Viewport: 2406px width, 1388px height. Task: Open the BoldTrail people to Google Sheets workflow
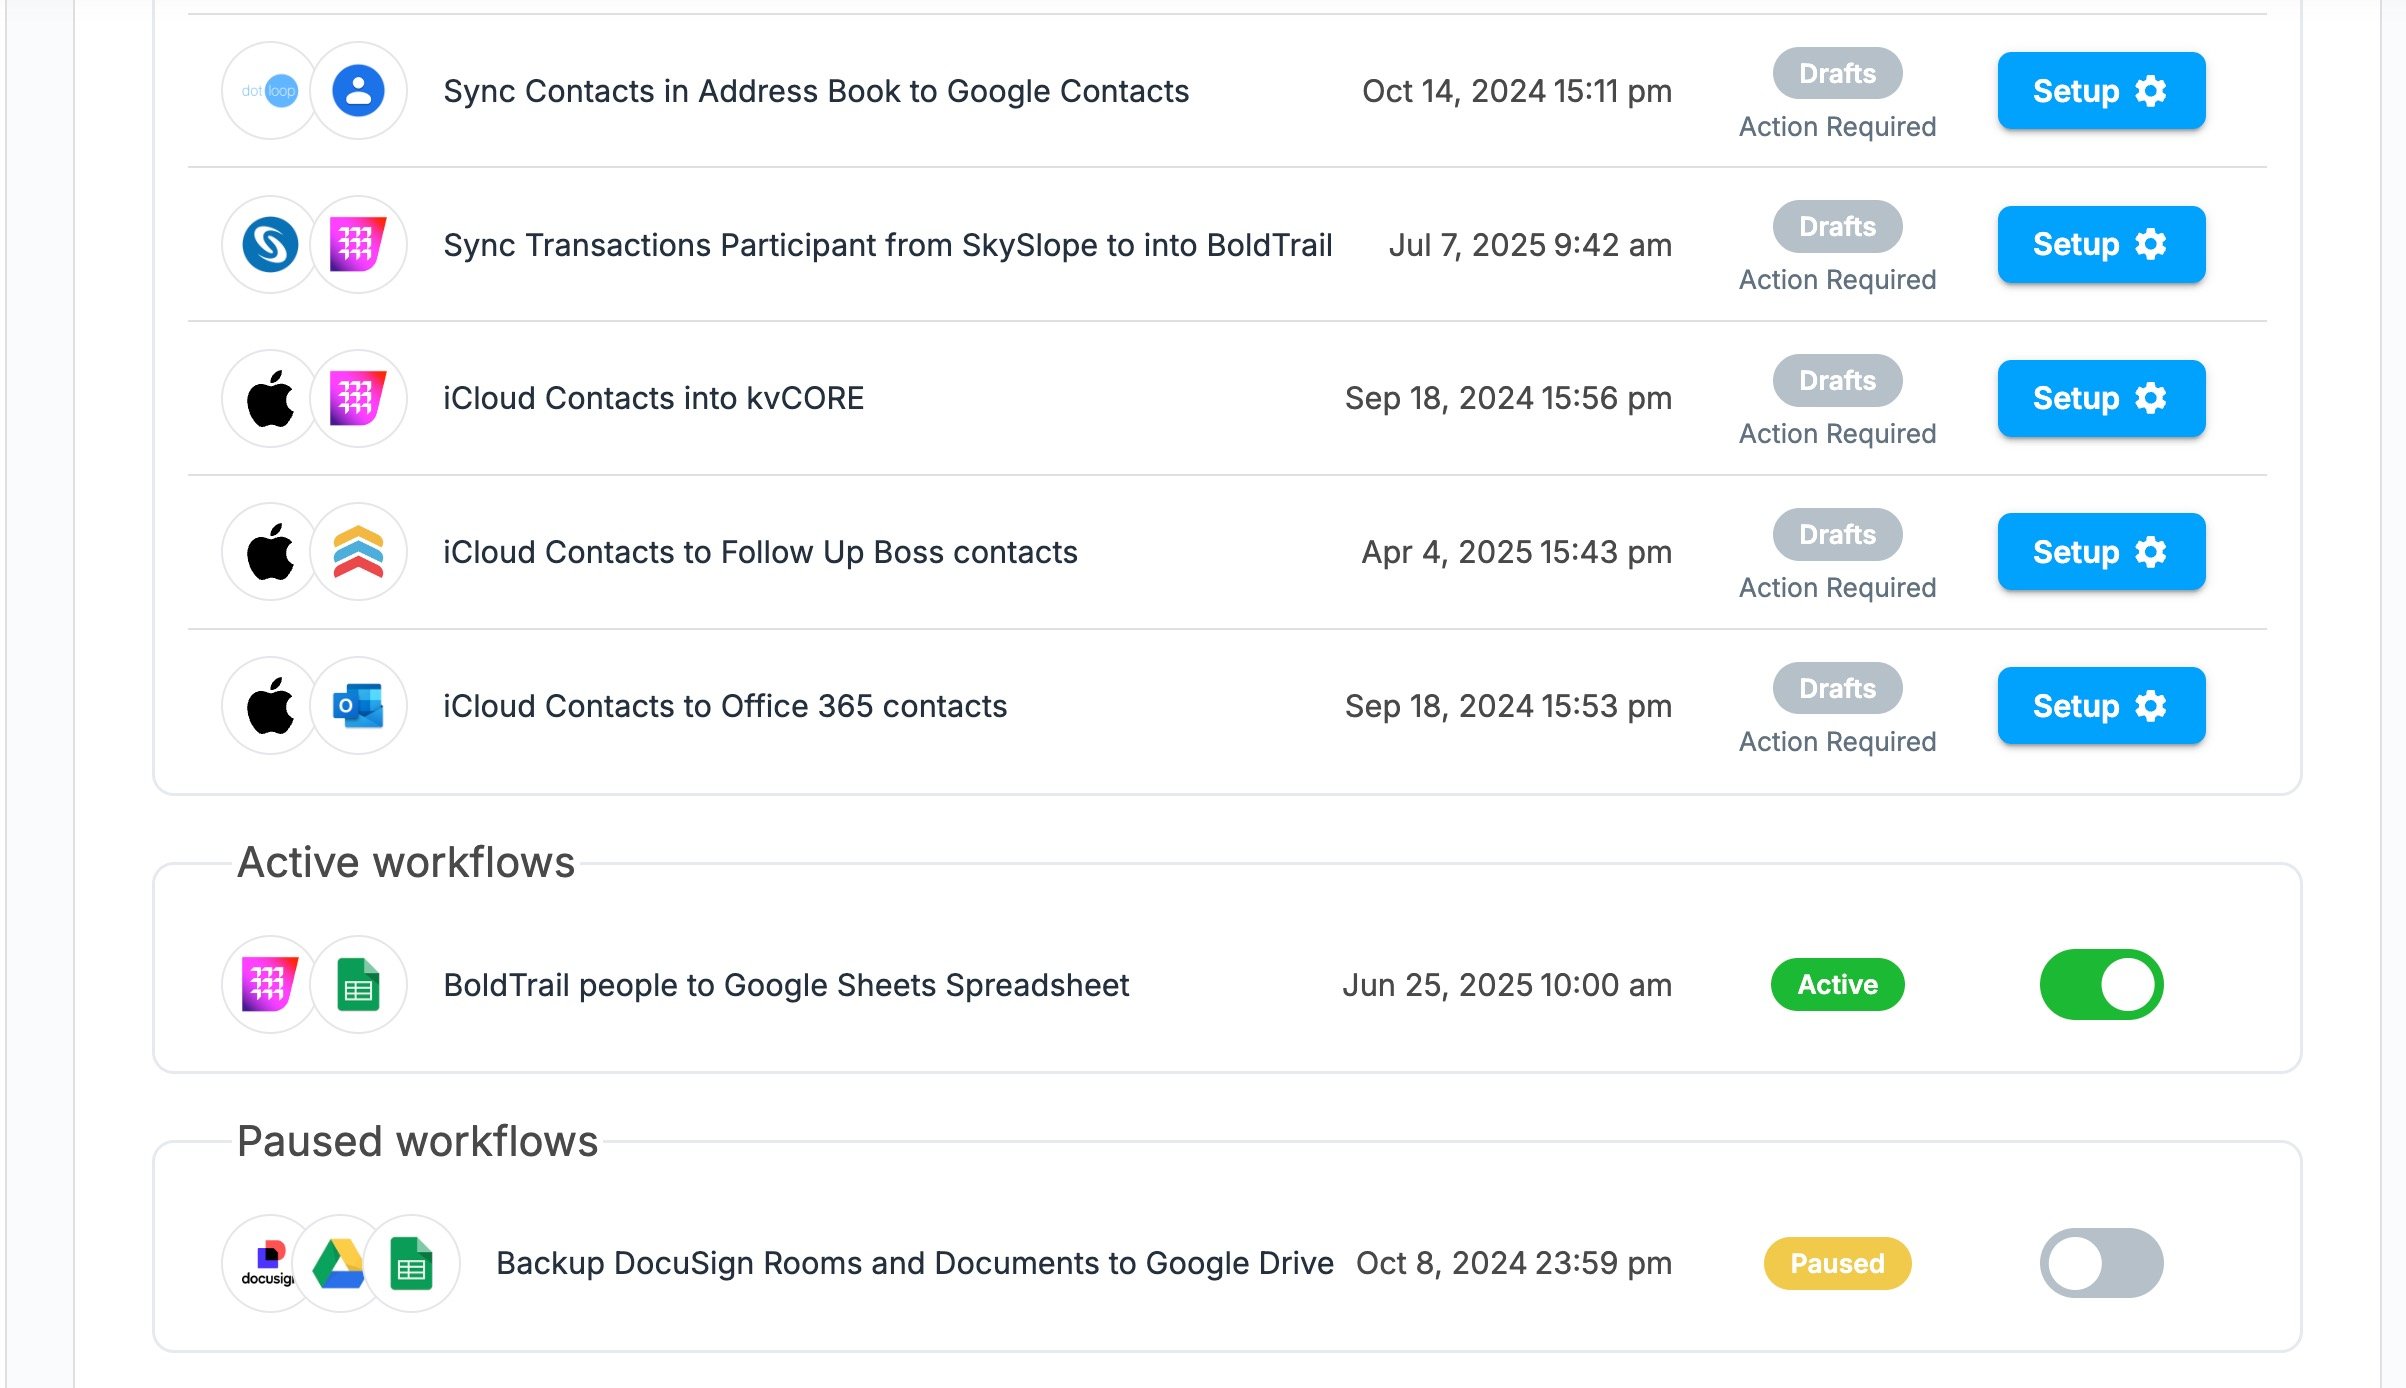786,985
